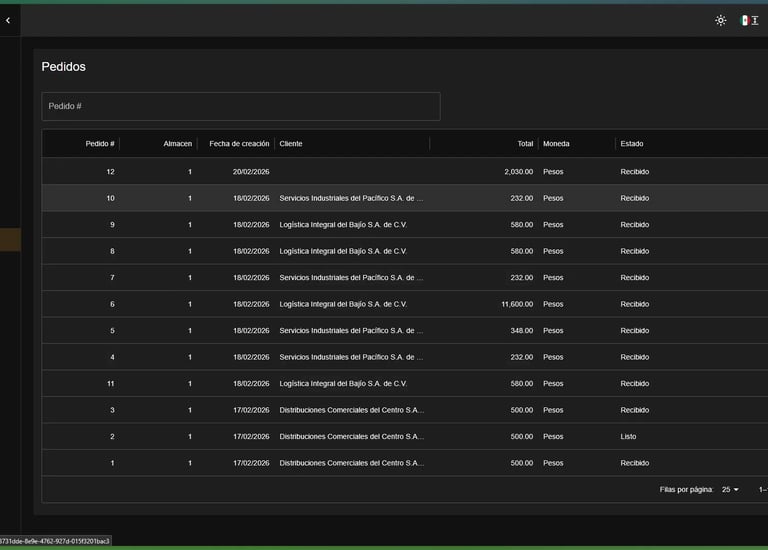Click the 11,600.00 total amount

click(x=517, y=304)
